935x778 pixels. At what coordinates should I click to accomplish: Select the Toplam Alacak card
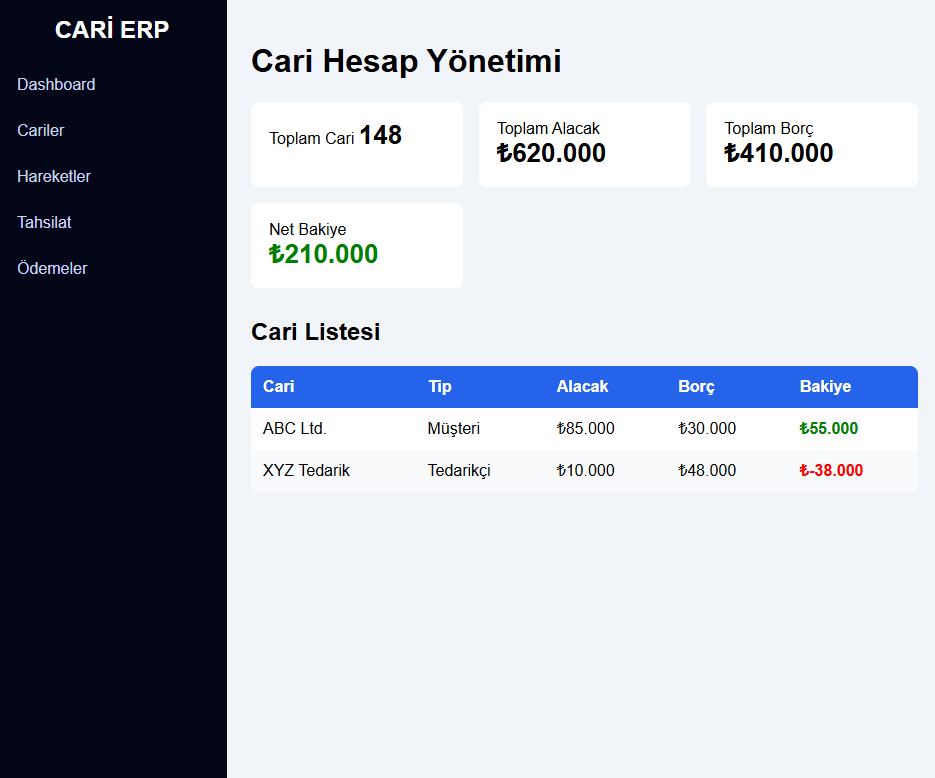tap(584, 143)
